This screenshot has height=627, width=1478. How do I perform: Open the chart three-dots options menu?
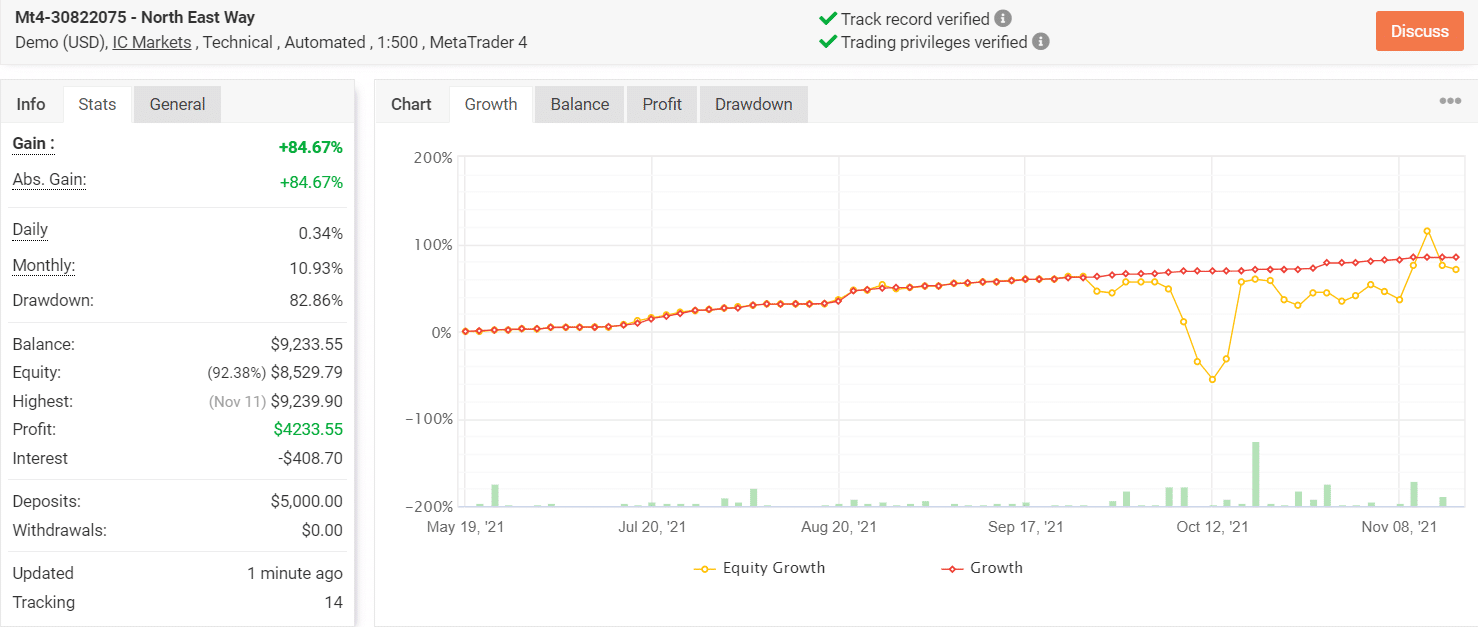point(1450,101)
